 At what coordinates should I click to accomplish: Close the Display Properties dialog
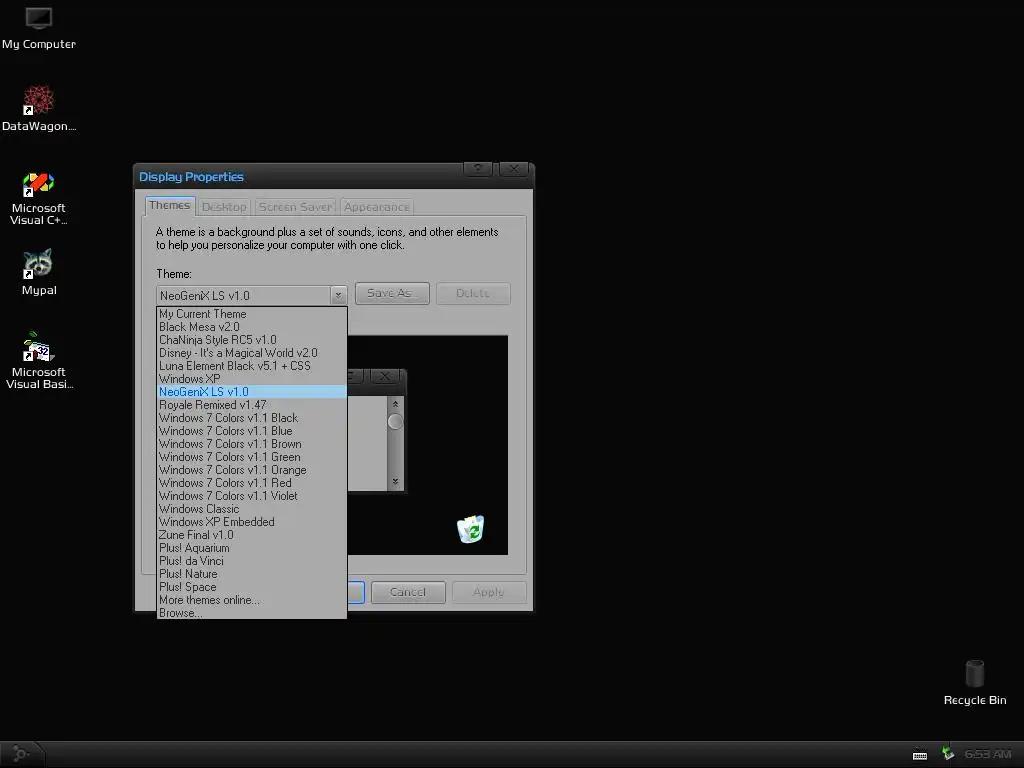[x=514, y=169]
